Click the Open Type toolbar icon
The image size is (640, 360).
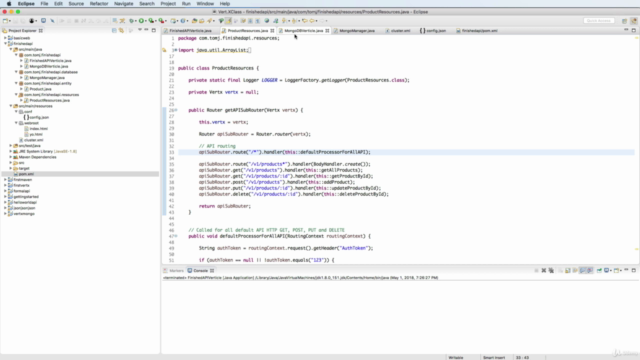click(x=195, y=20)
